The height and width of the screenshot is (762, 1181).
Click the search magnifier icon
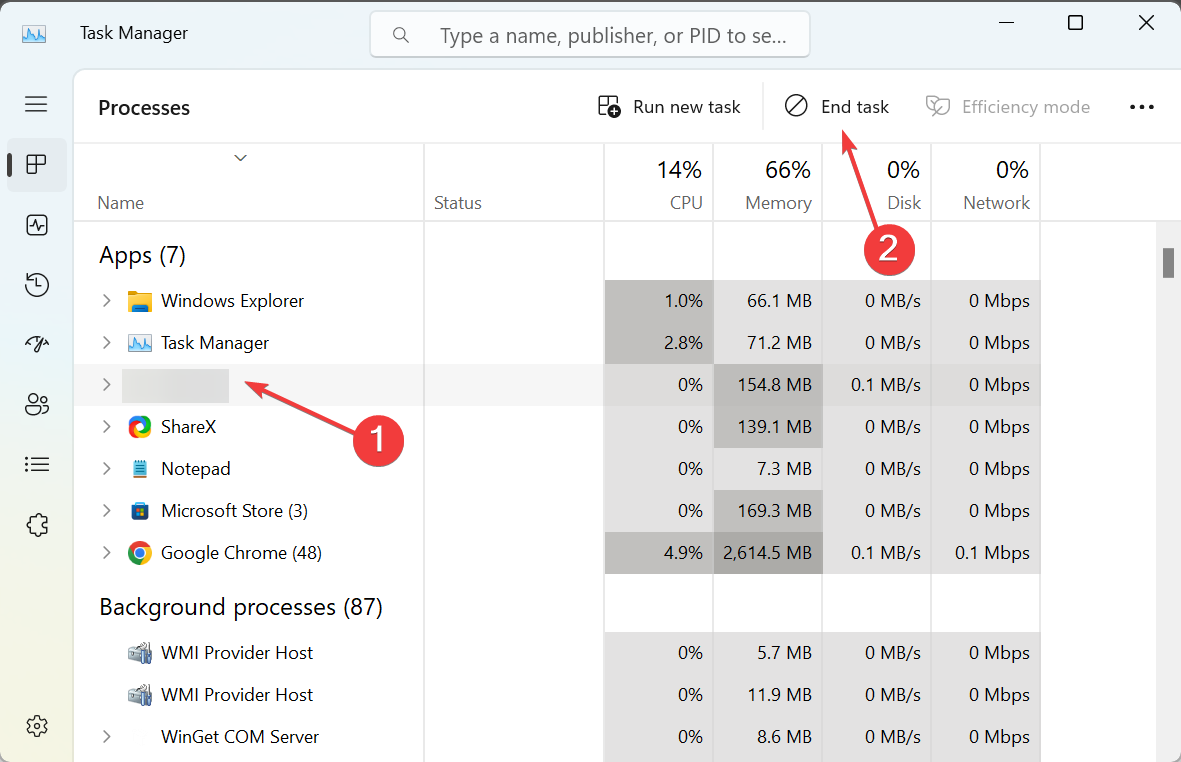pyautogui.click(x=401, y=35)
